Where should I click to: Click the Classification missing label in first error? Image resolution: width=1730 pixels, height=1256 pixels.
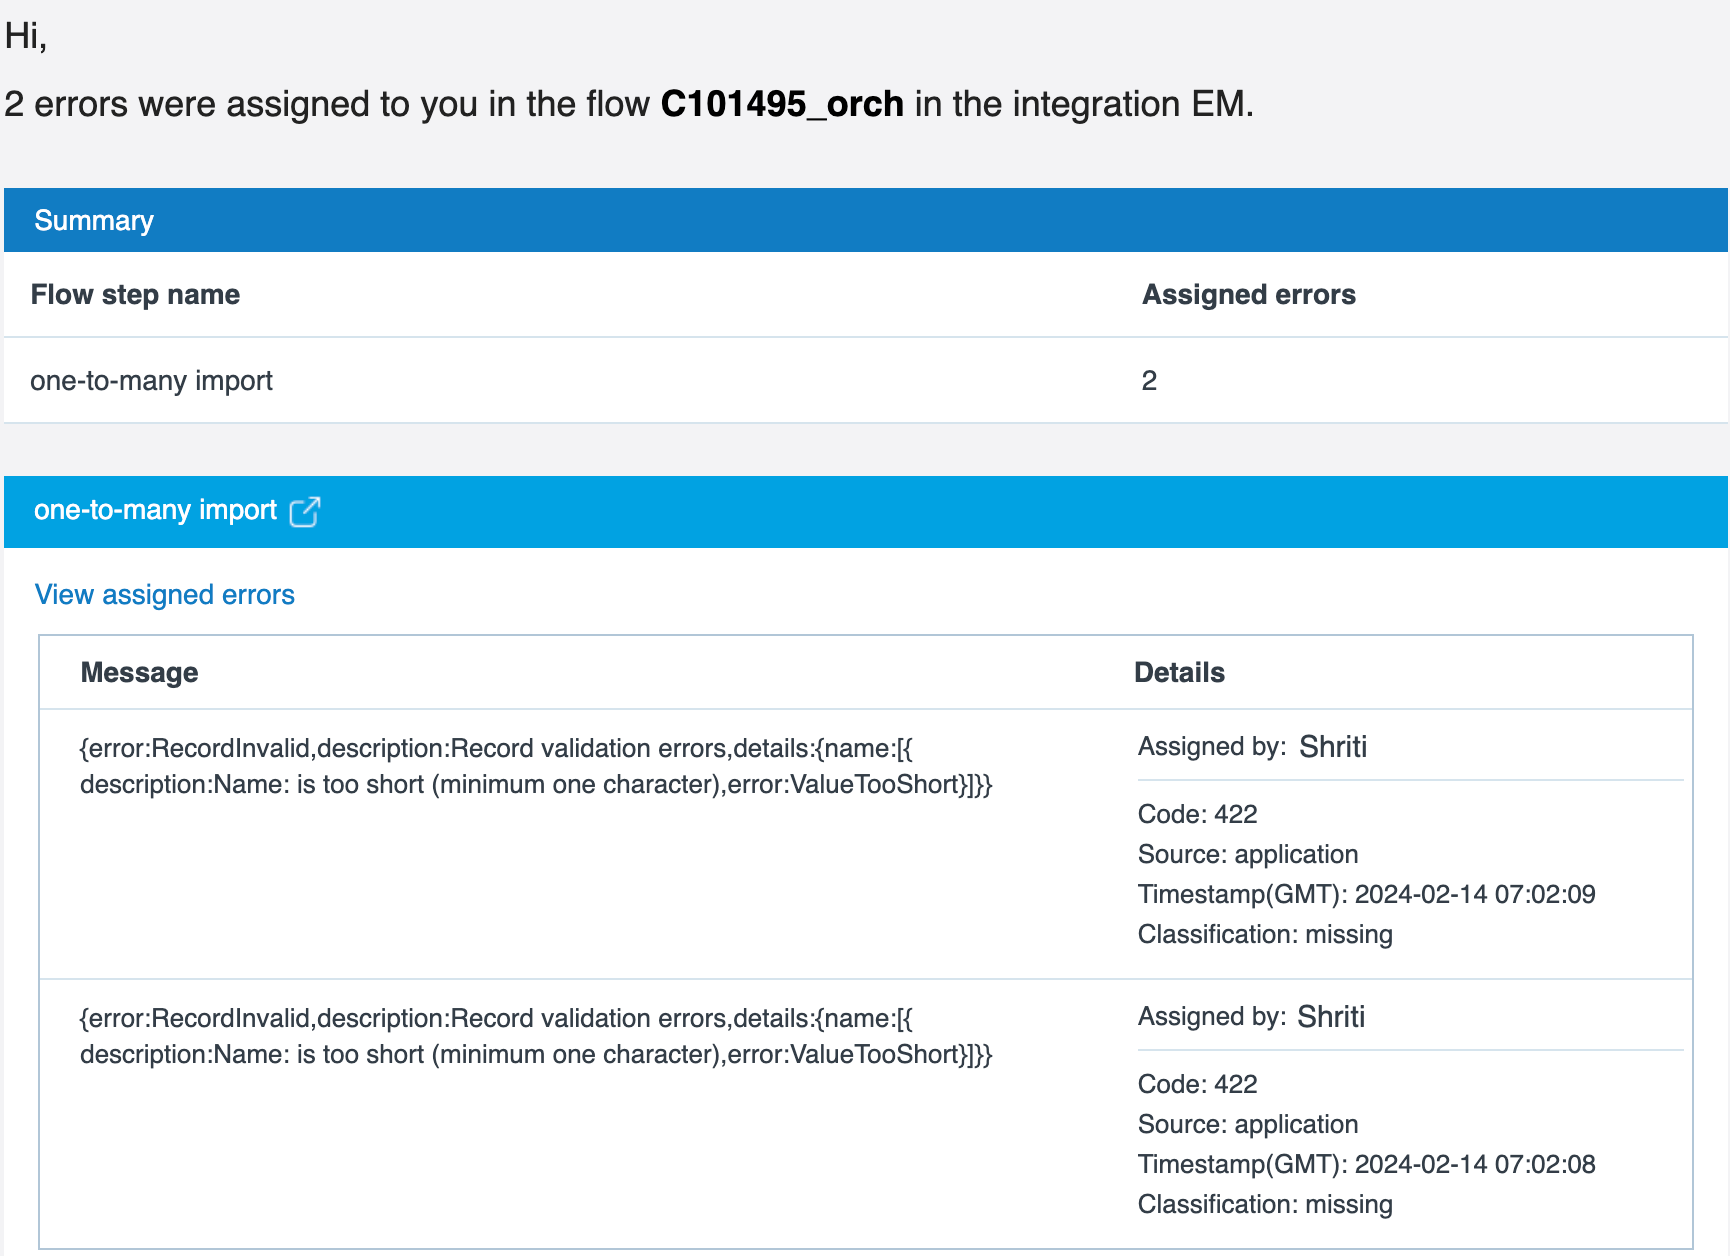point(1265,934)
